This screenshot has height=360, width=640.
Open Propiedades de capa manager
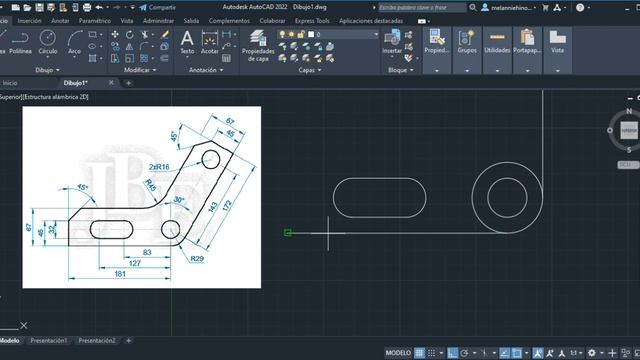point(258,46)
